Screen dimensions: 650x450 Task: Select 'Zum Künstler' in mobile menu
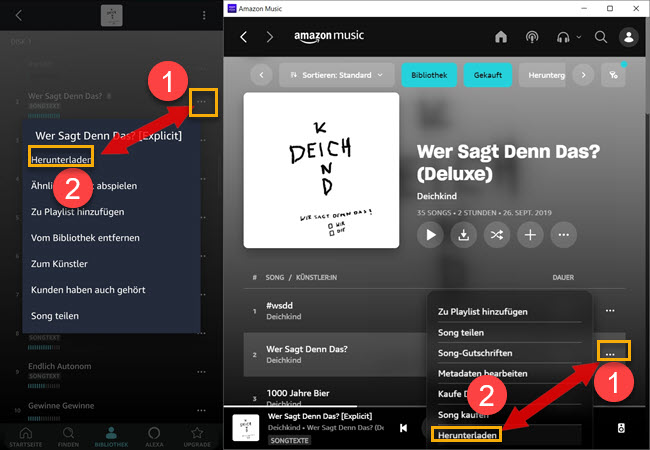(59, 264)
